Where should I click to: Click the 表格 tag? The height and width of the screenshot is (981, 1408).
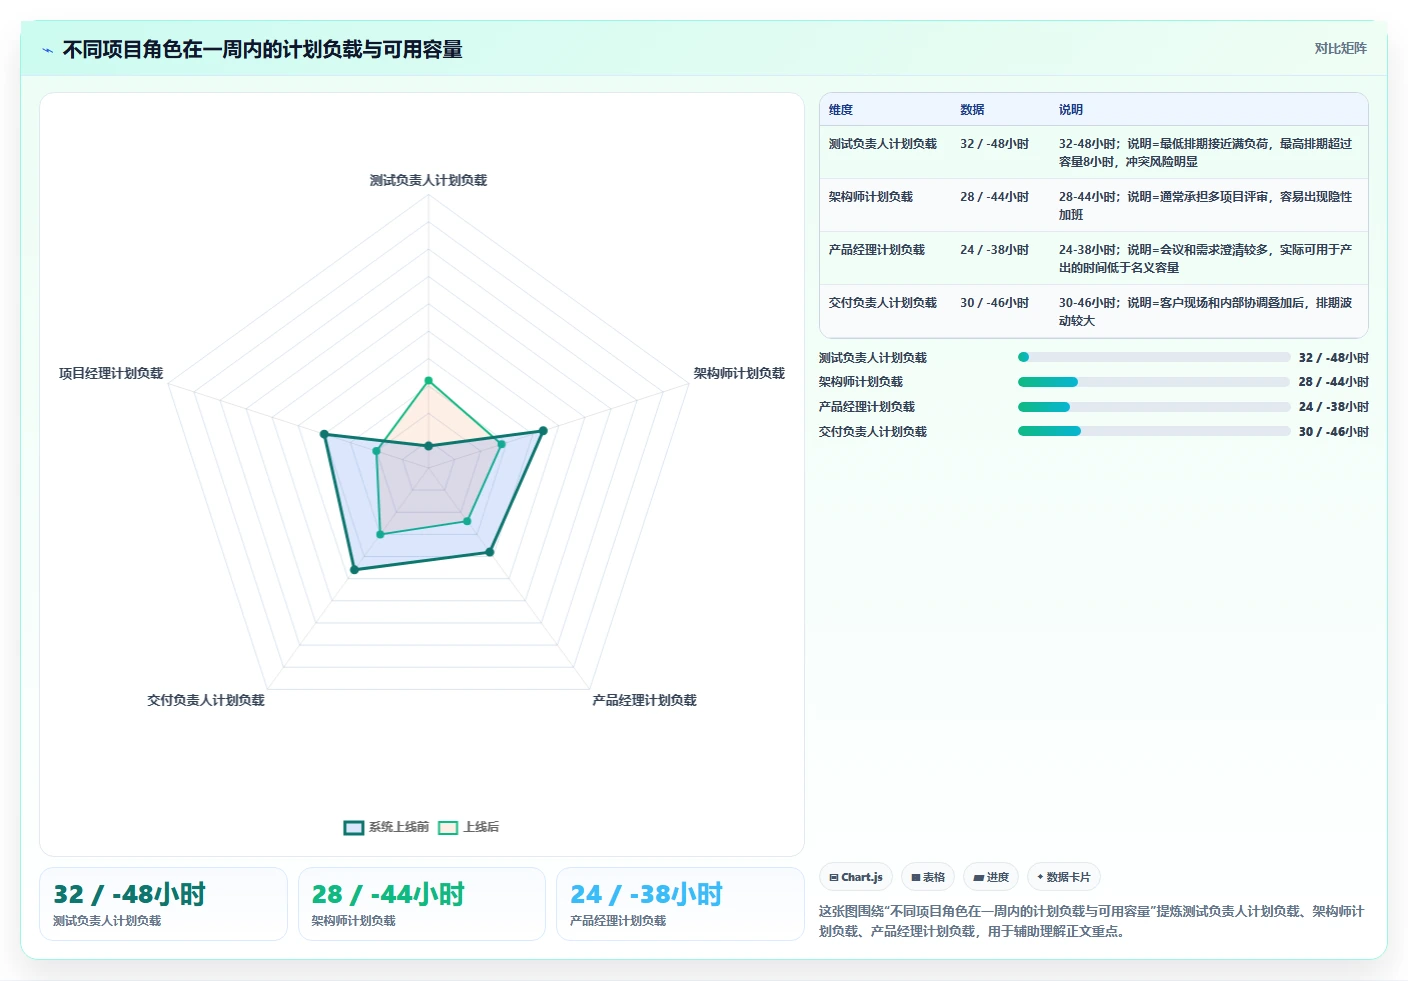click(x=928, y=877)
